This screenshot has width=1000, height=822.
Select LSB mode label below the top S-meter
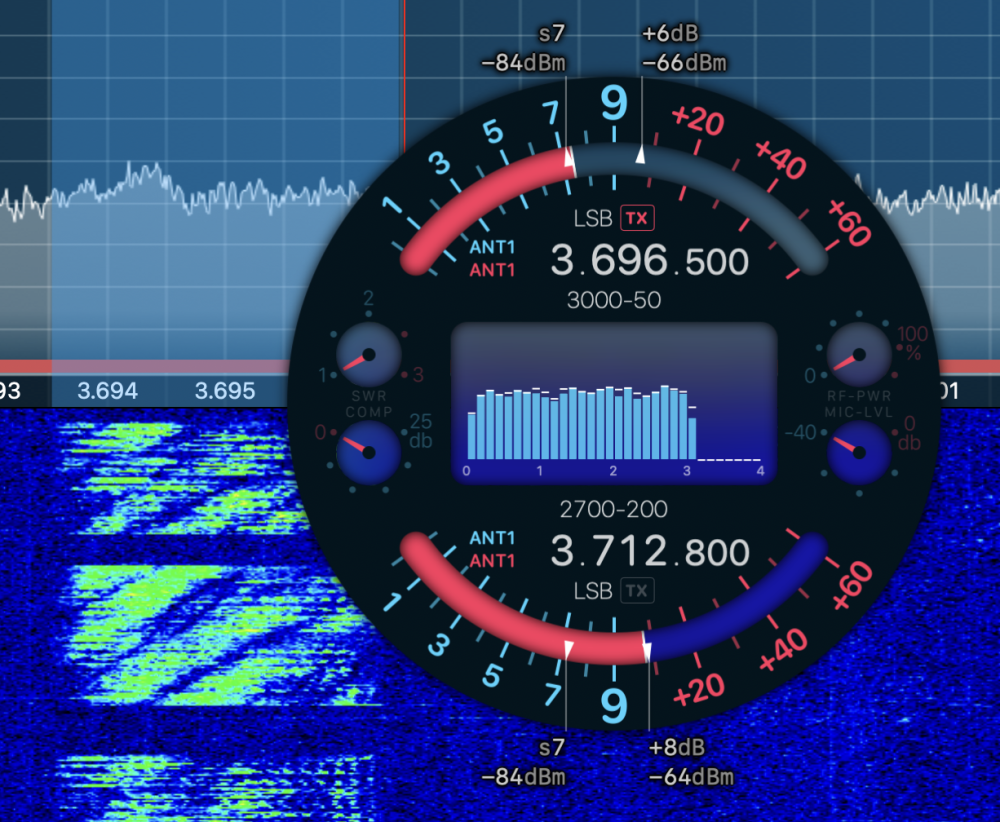pos(592,219)
